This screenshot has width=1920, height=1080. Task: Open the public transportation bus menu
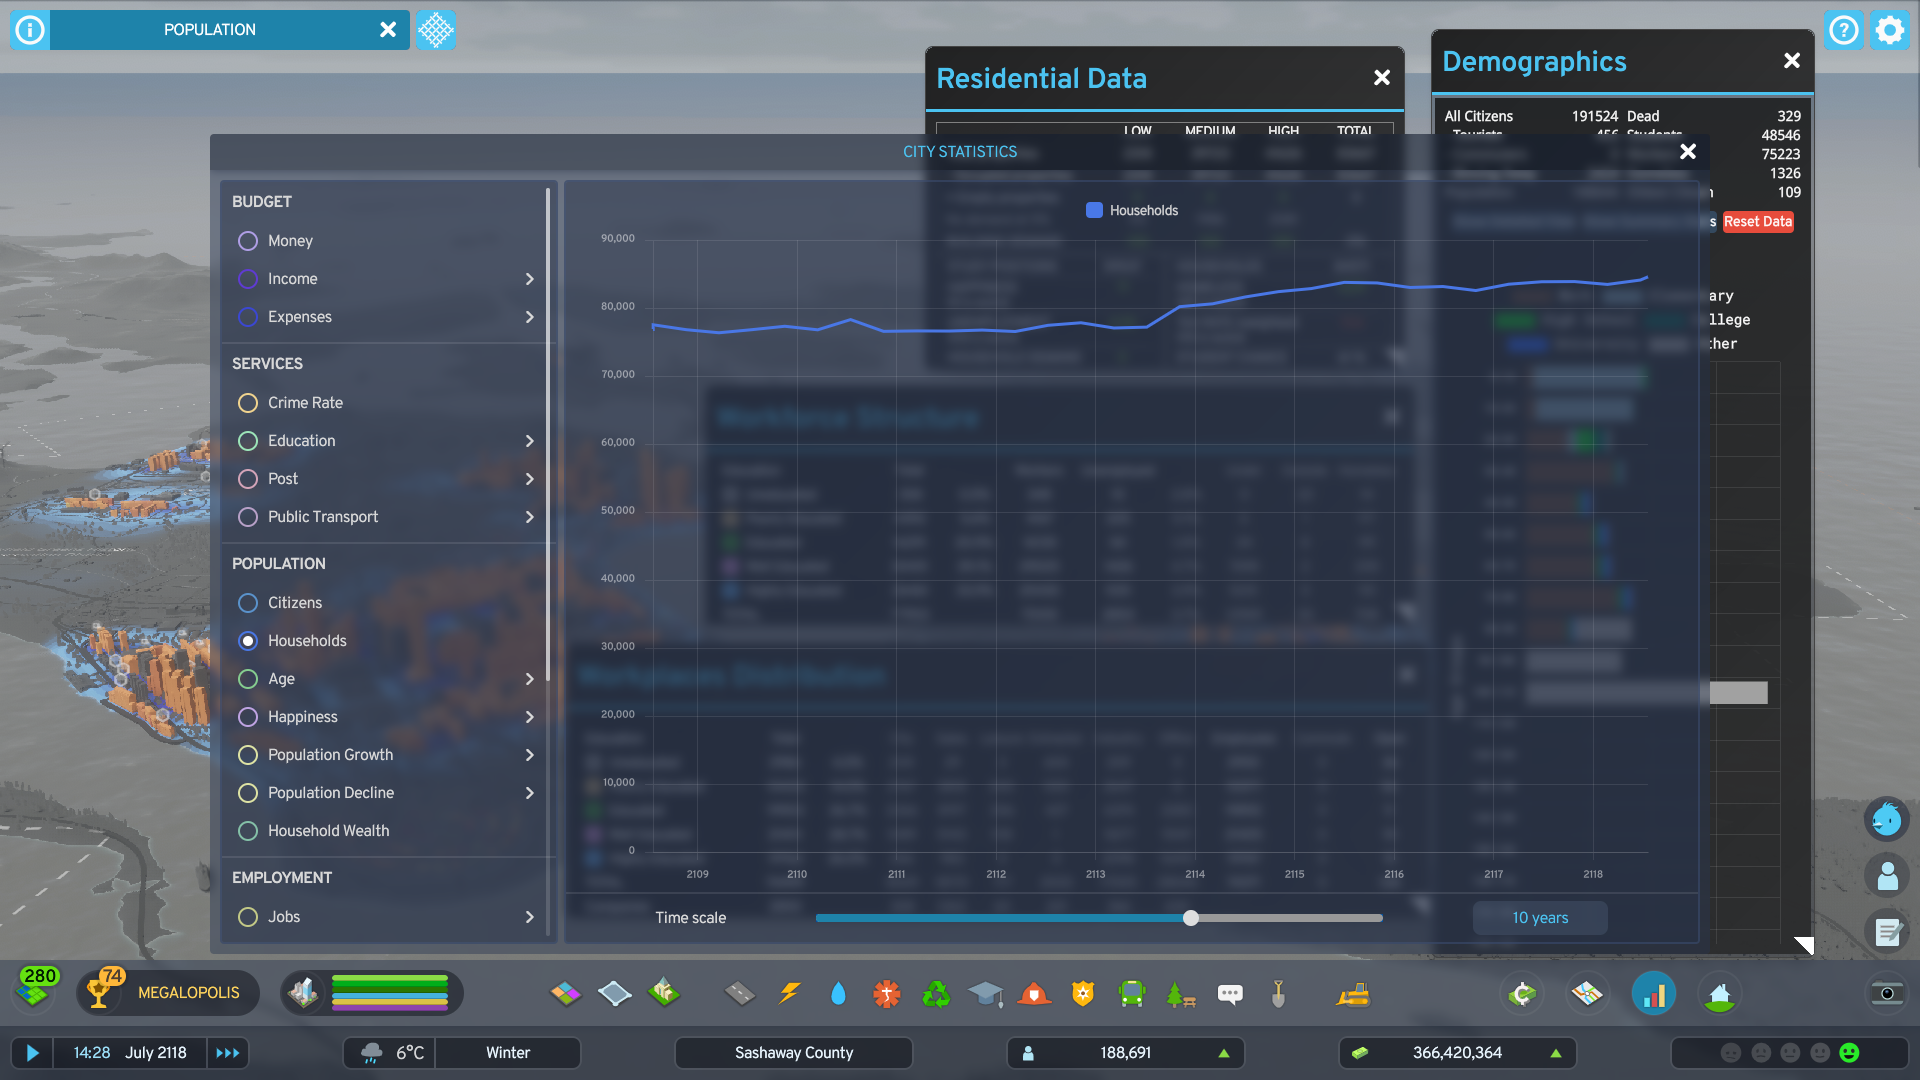point(1131,993)
